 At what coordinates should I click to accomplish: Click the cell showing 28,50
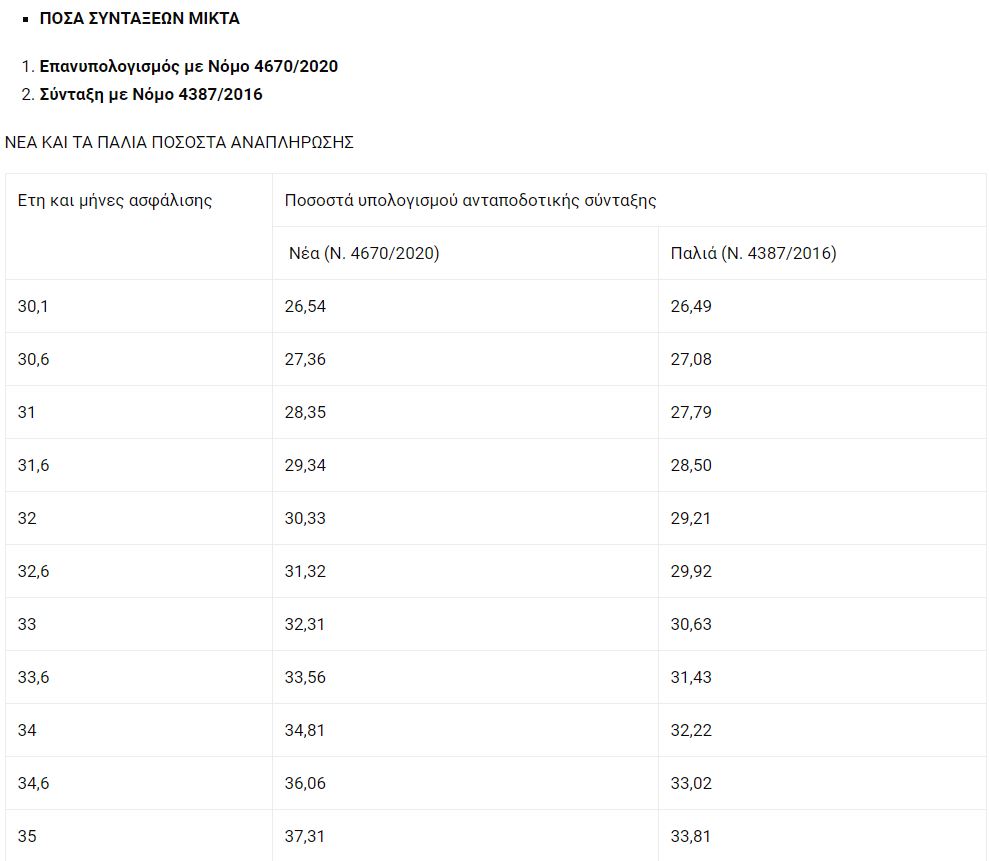(x=822, y=465)
